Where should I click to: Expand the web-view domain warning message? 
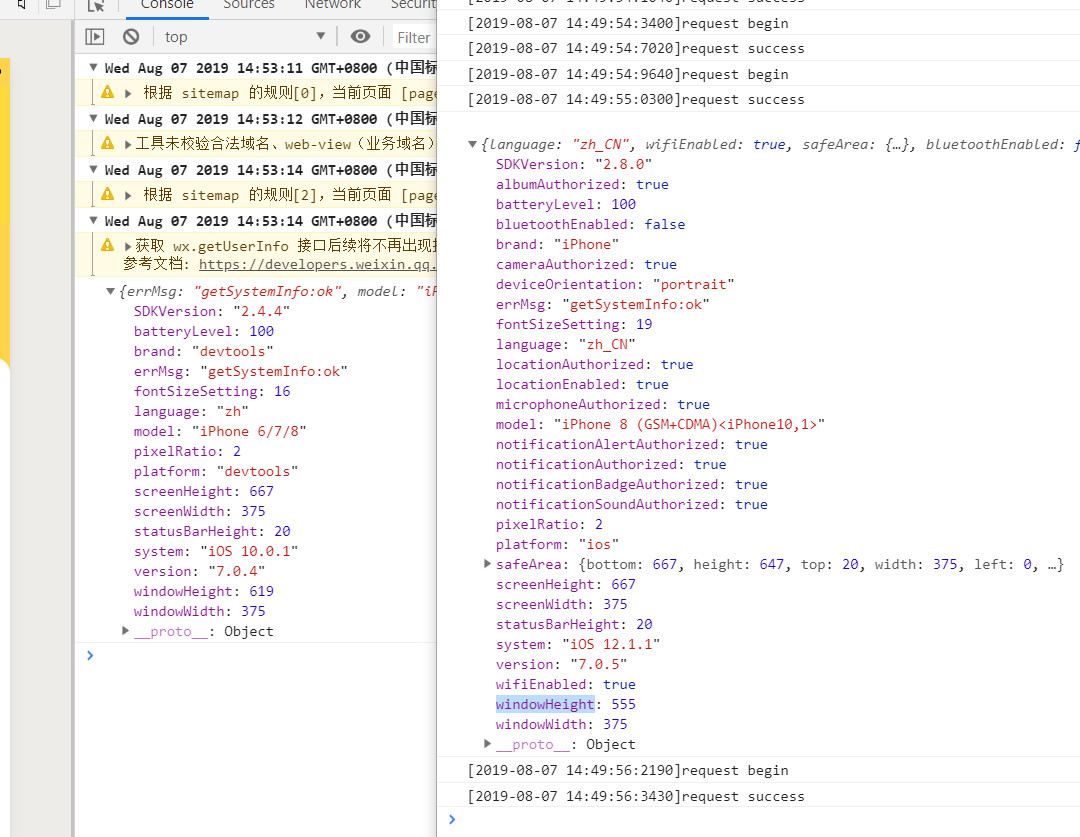(x=128, y=144)
